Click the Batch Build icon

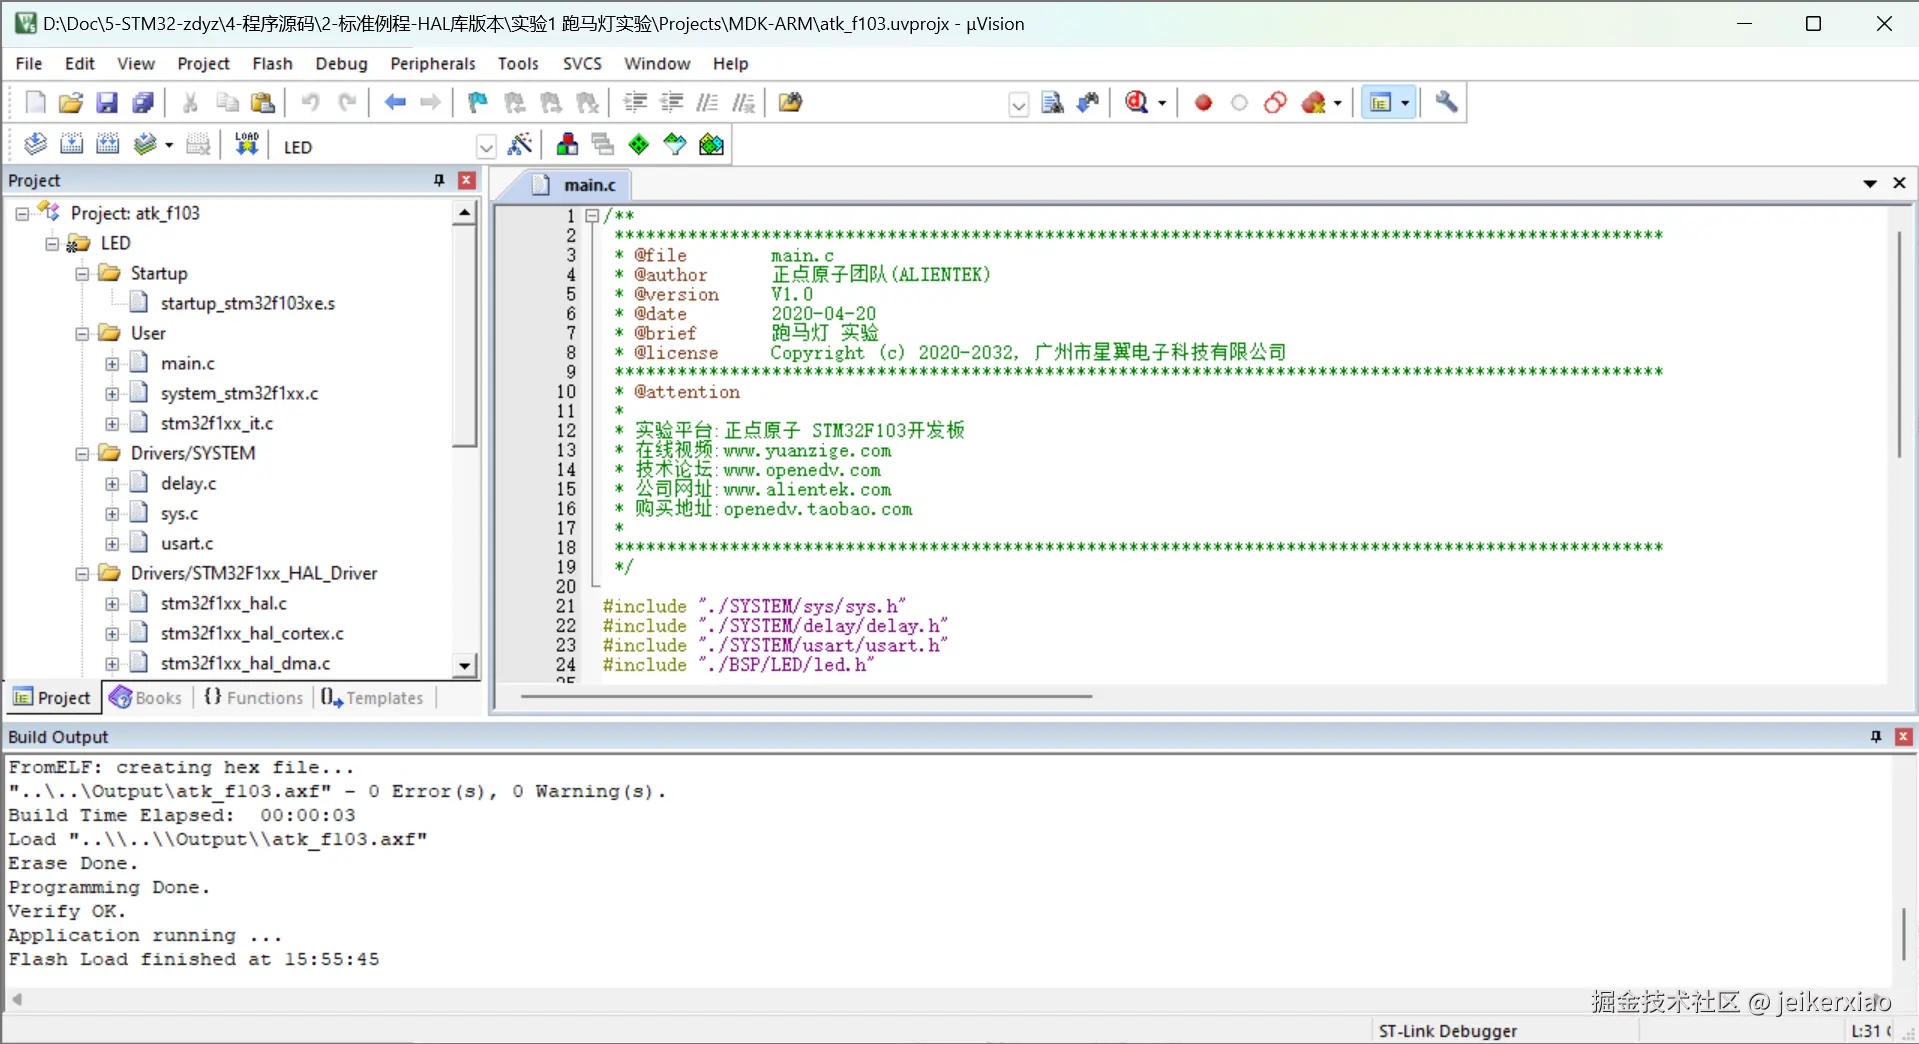[146, 145]
